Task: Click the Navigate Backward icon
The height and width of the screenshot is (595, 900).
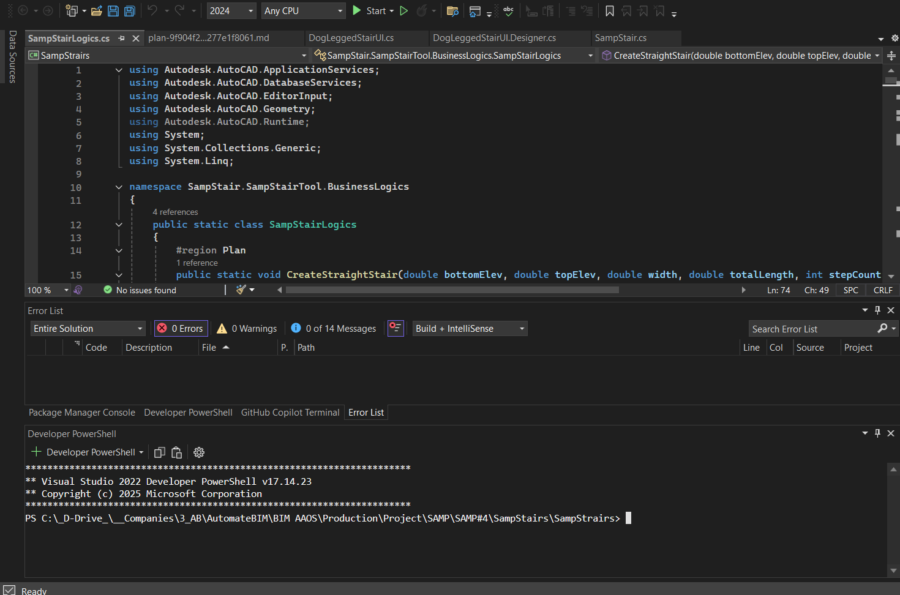Action: pyautogui.click(x=22, y=10)
